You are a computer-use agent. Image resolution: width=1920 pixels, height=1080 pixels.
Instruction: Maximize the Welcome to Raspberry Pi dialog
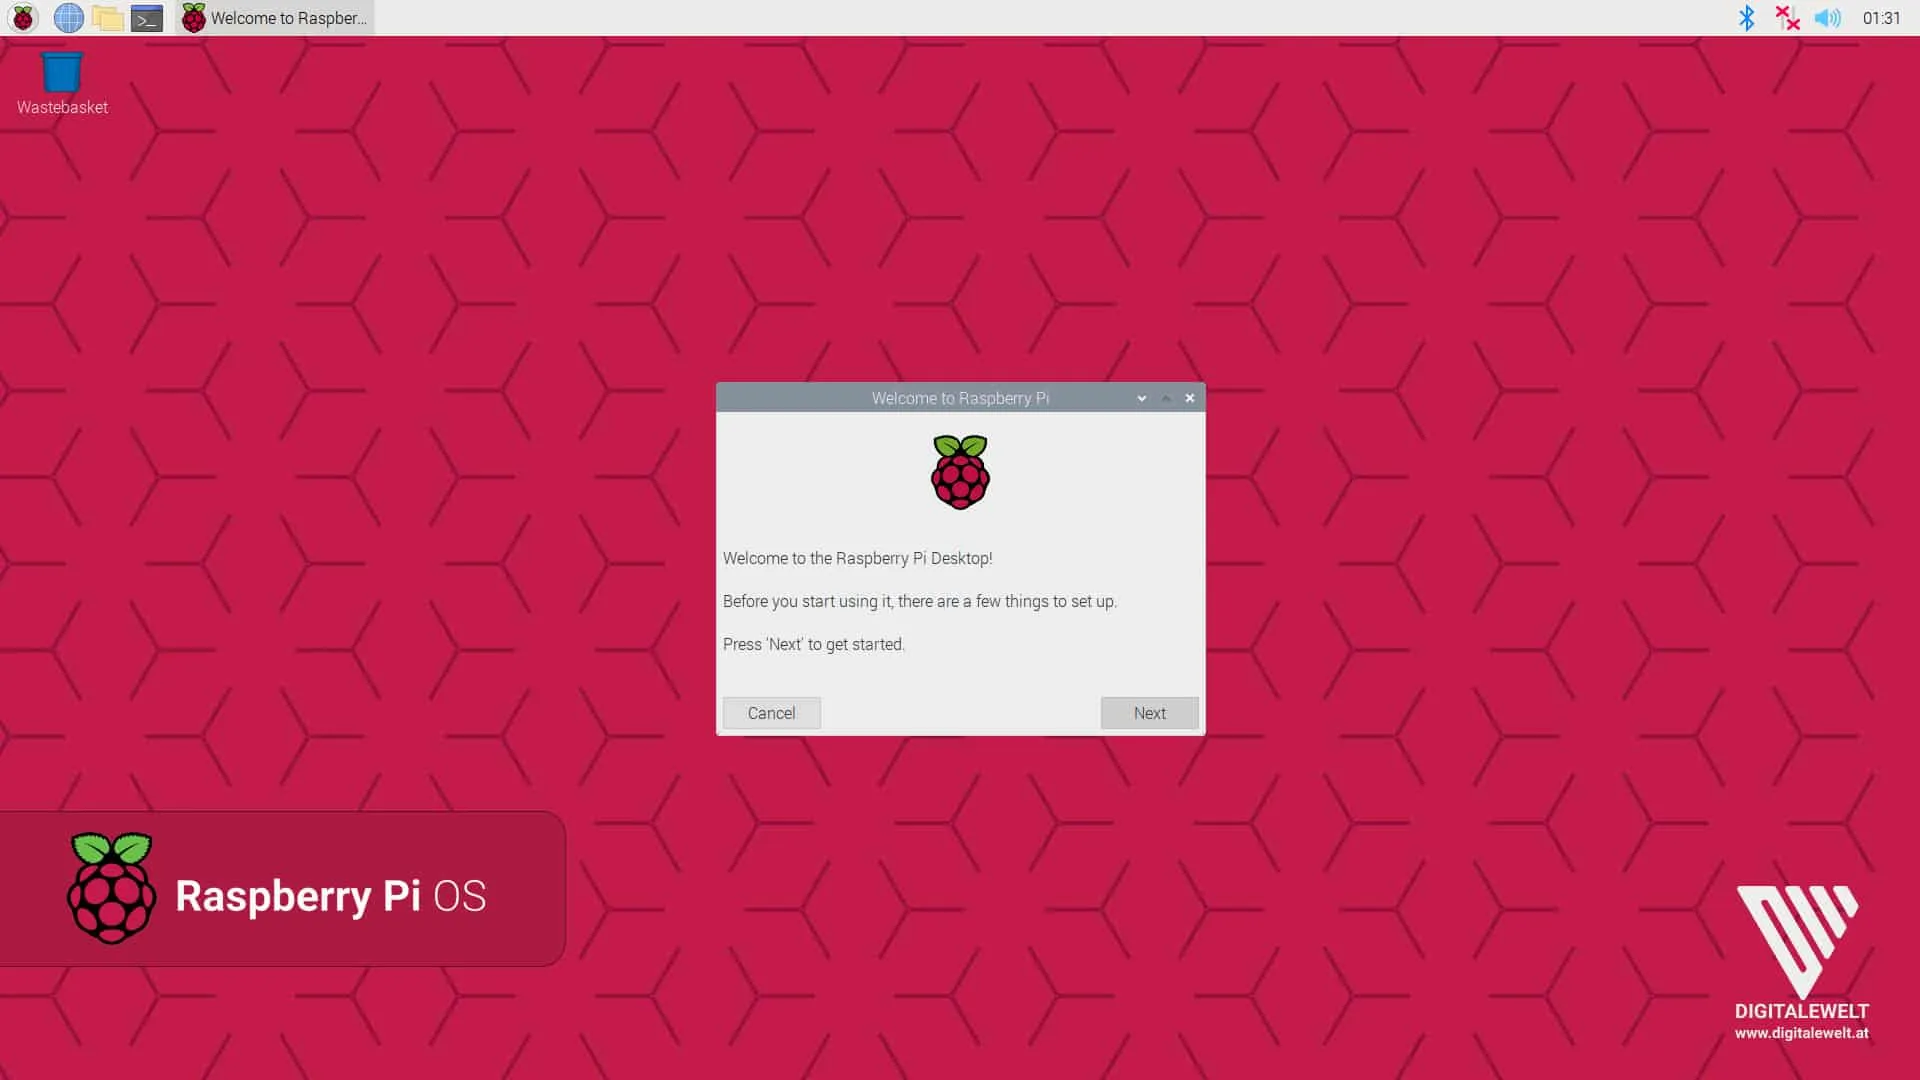click(x=1166, y=398)
